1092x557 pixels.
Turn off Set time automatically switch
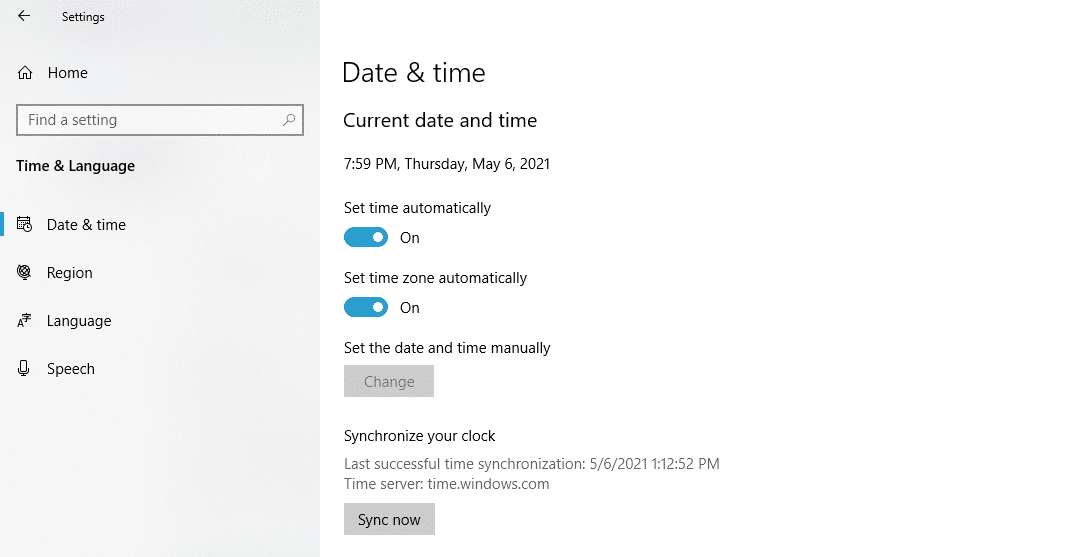tap(366, 238)
